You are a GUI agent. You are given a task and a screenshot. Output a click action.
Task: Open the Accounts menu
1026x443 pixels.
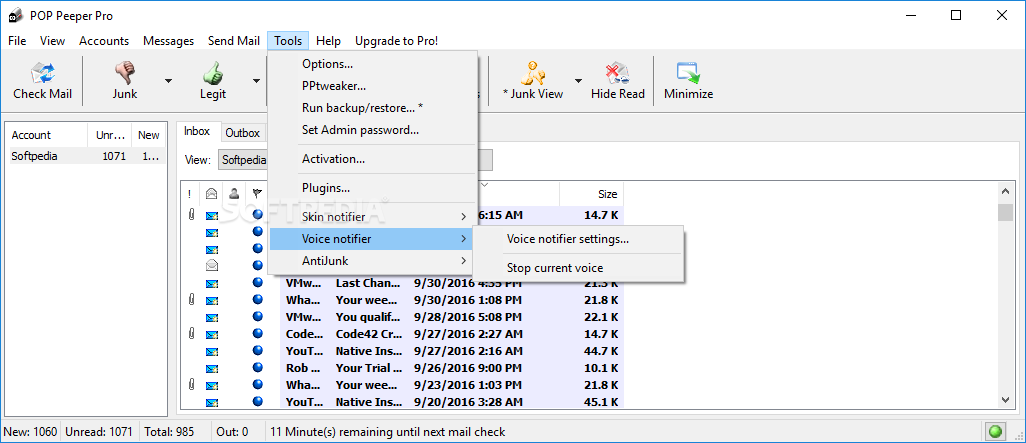104,41
